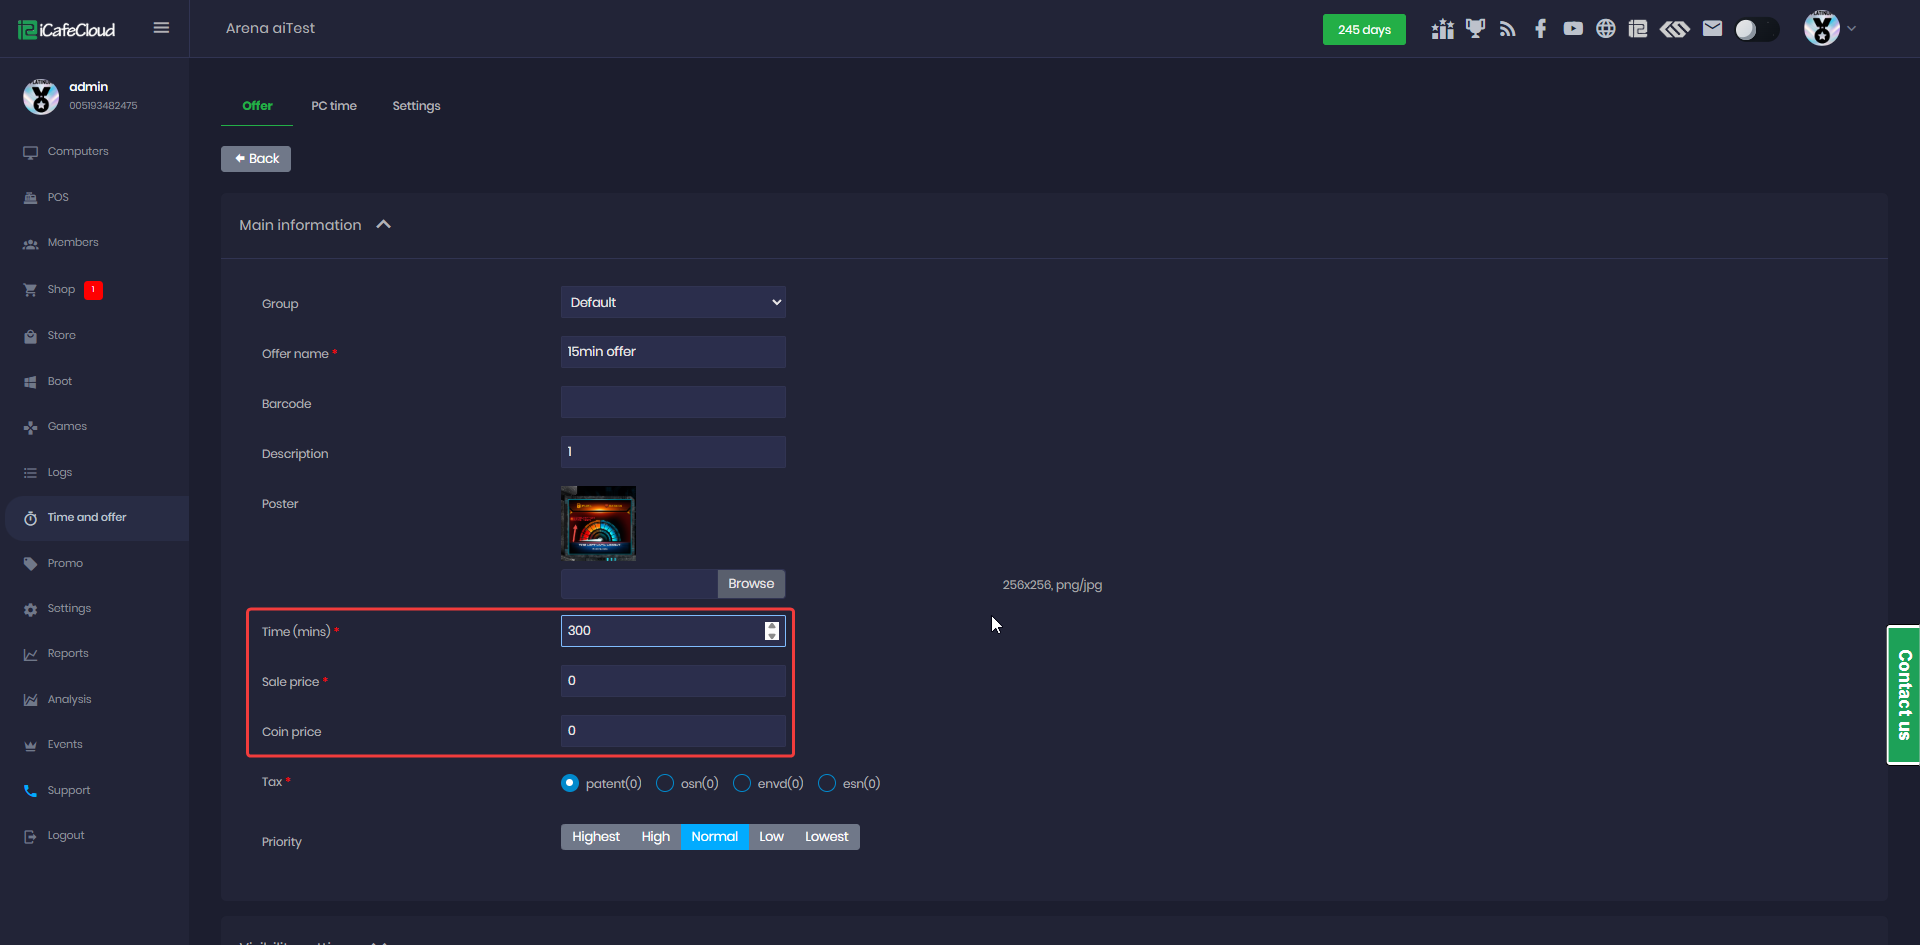Expand the profile avatar dropdown arrow
Image resolution: width=1920 pixels, height=945 pixels.
point(1852,29)
